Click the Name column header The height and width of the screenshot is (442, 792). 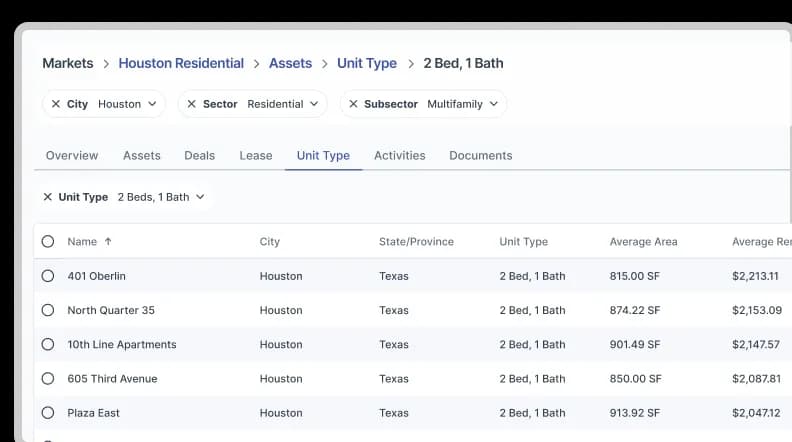(82, 242)
